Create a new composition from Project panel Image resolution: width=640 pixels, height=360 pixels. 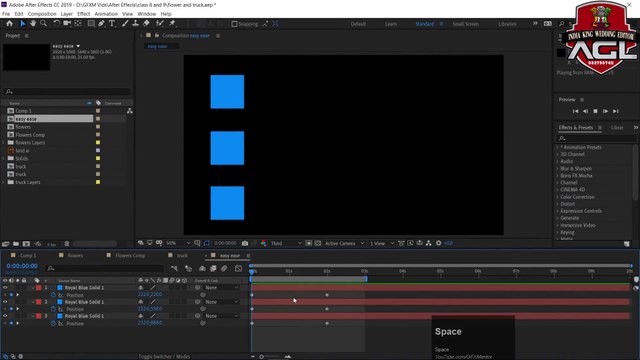26,244
